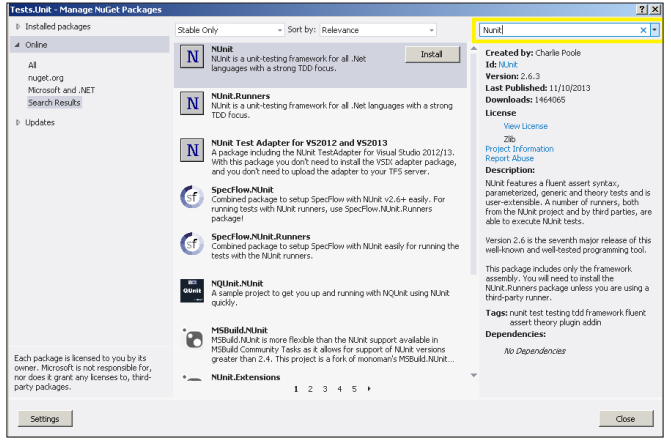Select the NUnit.Extensions package title
This screenshot has height=443, width=671.
click(246, 377)
